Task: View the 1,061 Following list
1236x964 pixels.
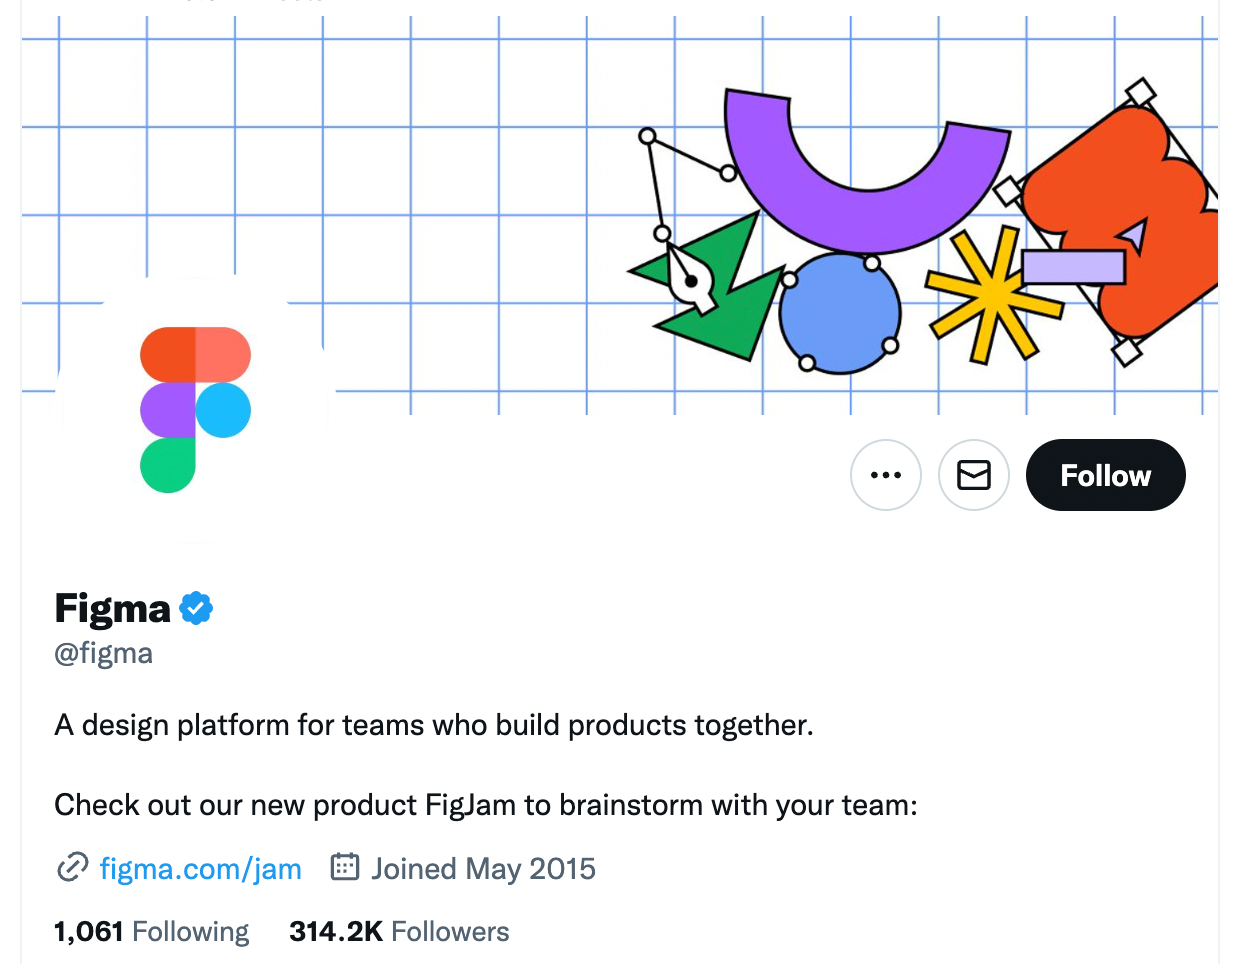Action: coord(151,932)
